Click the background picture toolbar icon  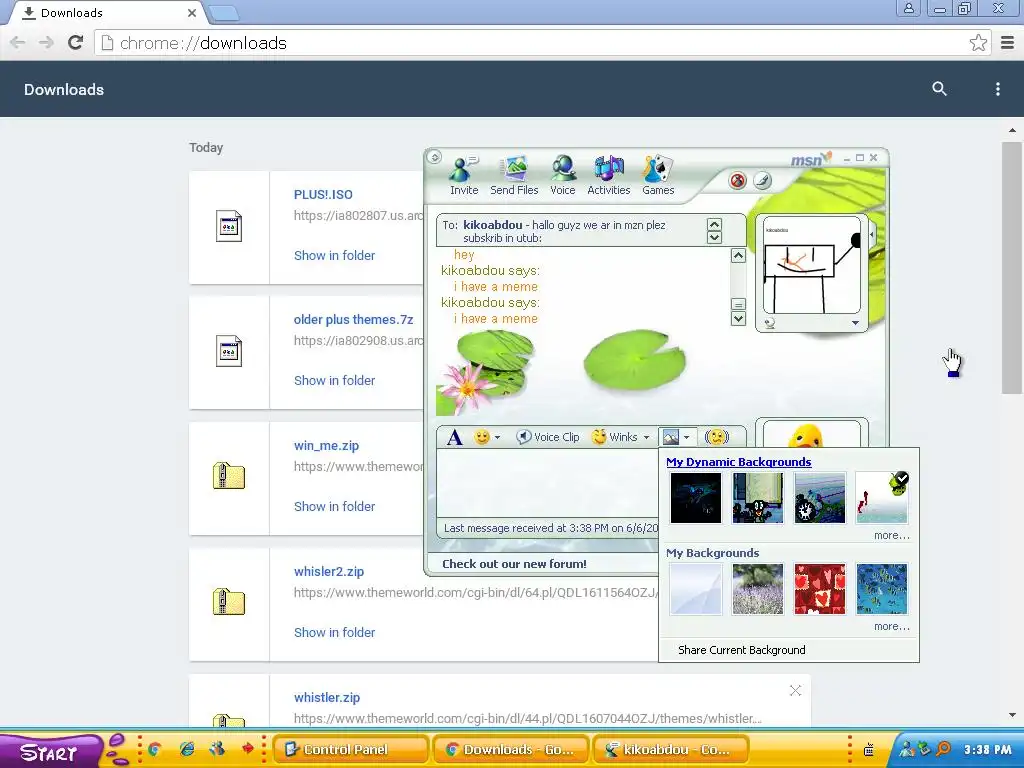coord(671,437)
